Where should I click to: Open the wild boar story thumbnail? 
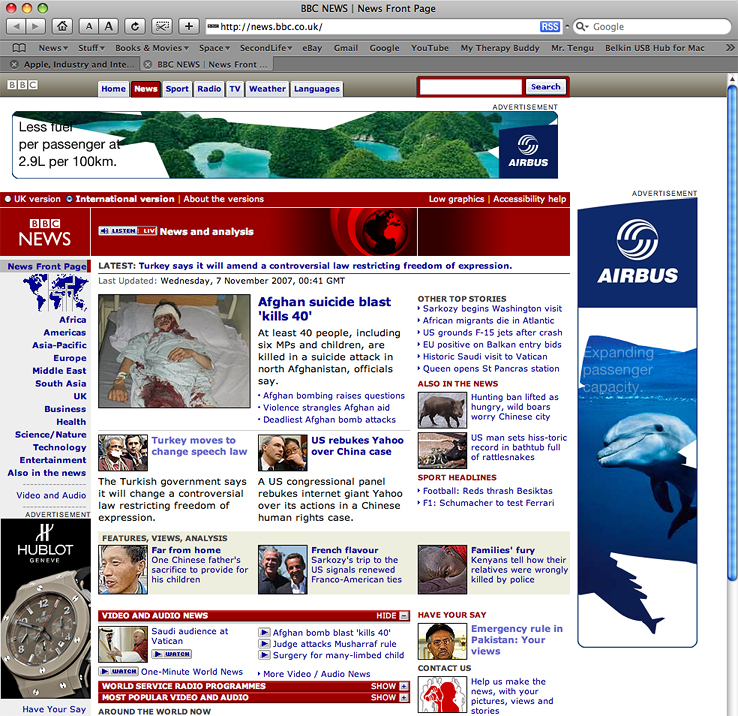pos(442,410)
